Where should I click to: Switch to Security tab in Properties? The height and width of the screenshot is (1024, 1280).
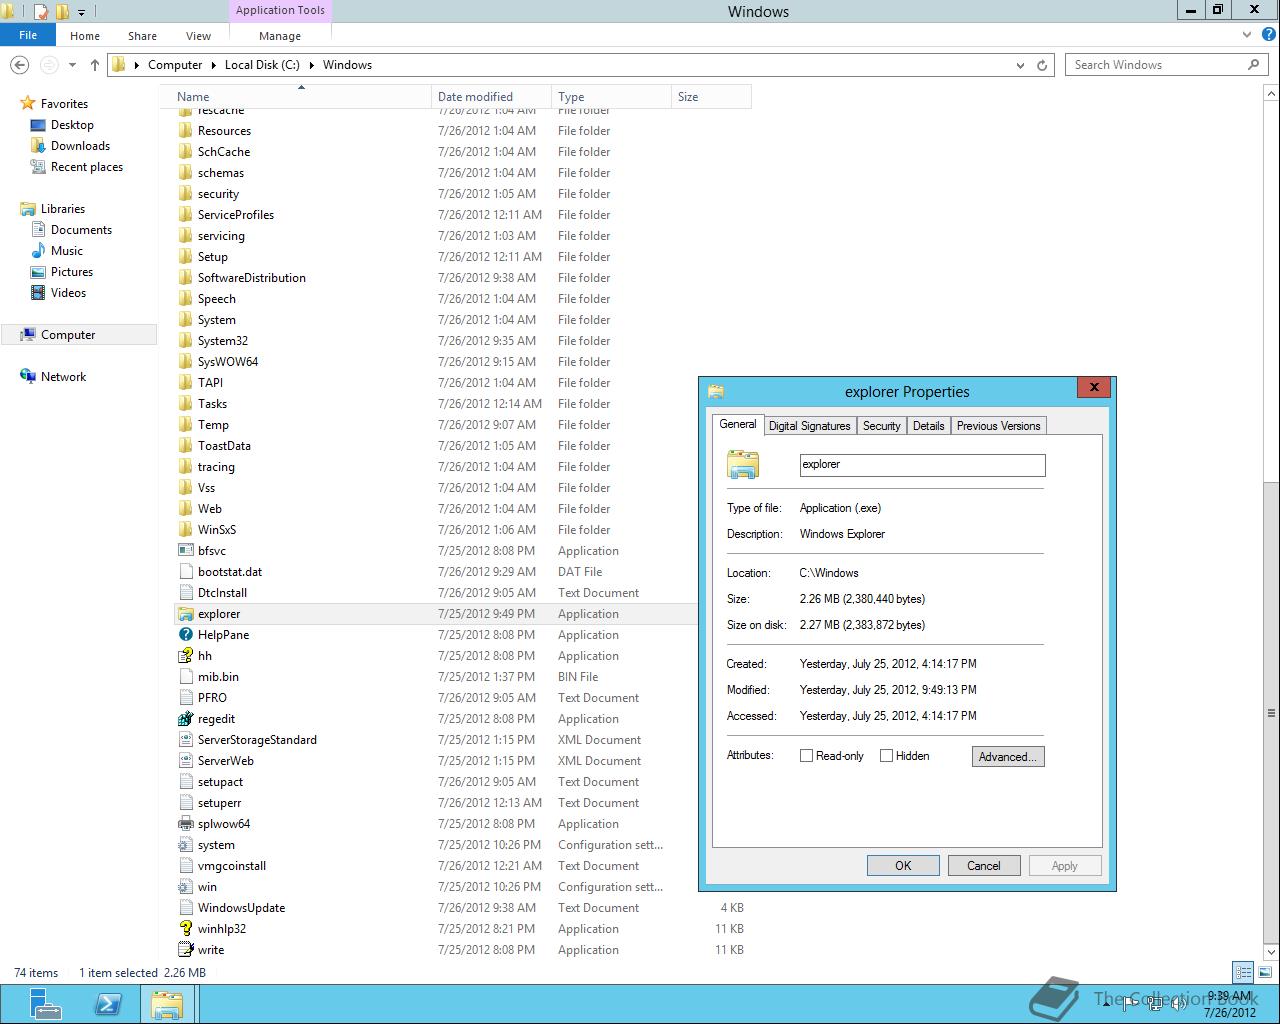coord(882,426)
